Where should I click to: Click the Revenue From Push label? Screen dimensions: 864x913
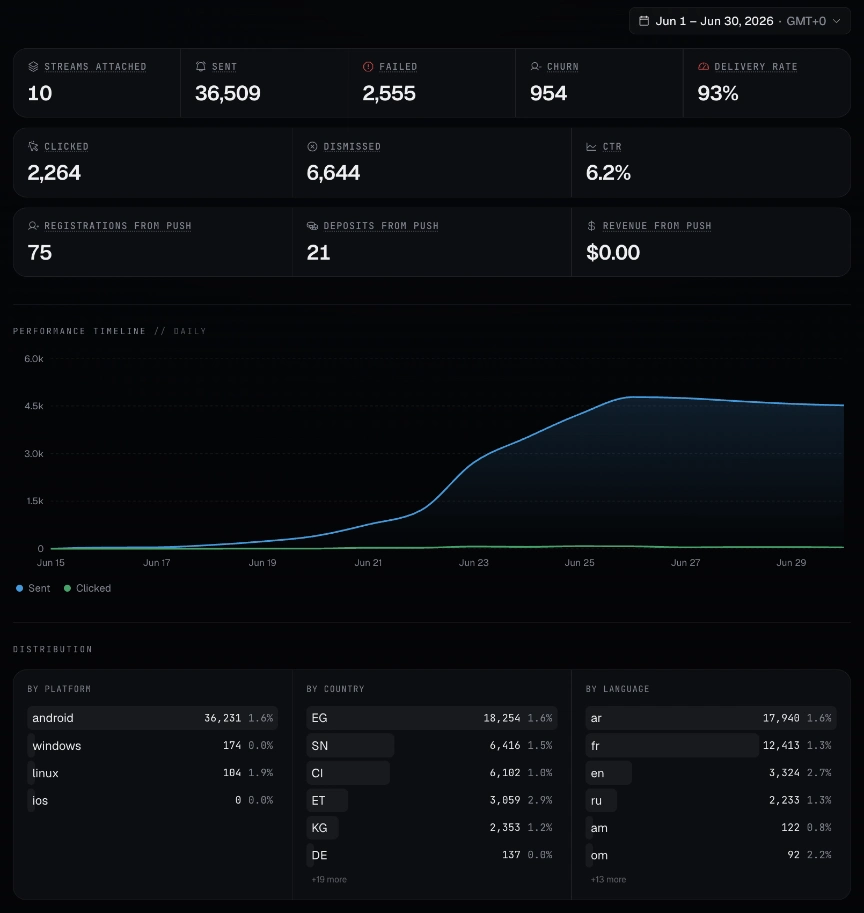pyautogui.click(x=657, y=225)
